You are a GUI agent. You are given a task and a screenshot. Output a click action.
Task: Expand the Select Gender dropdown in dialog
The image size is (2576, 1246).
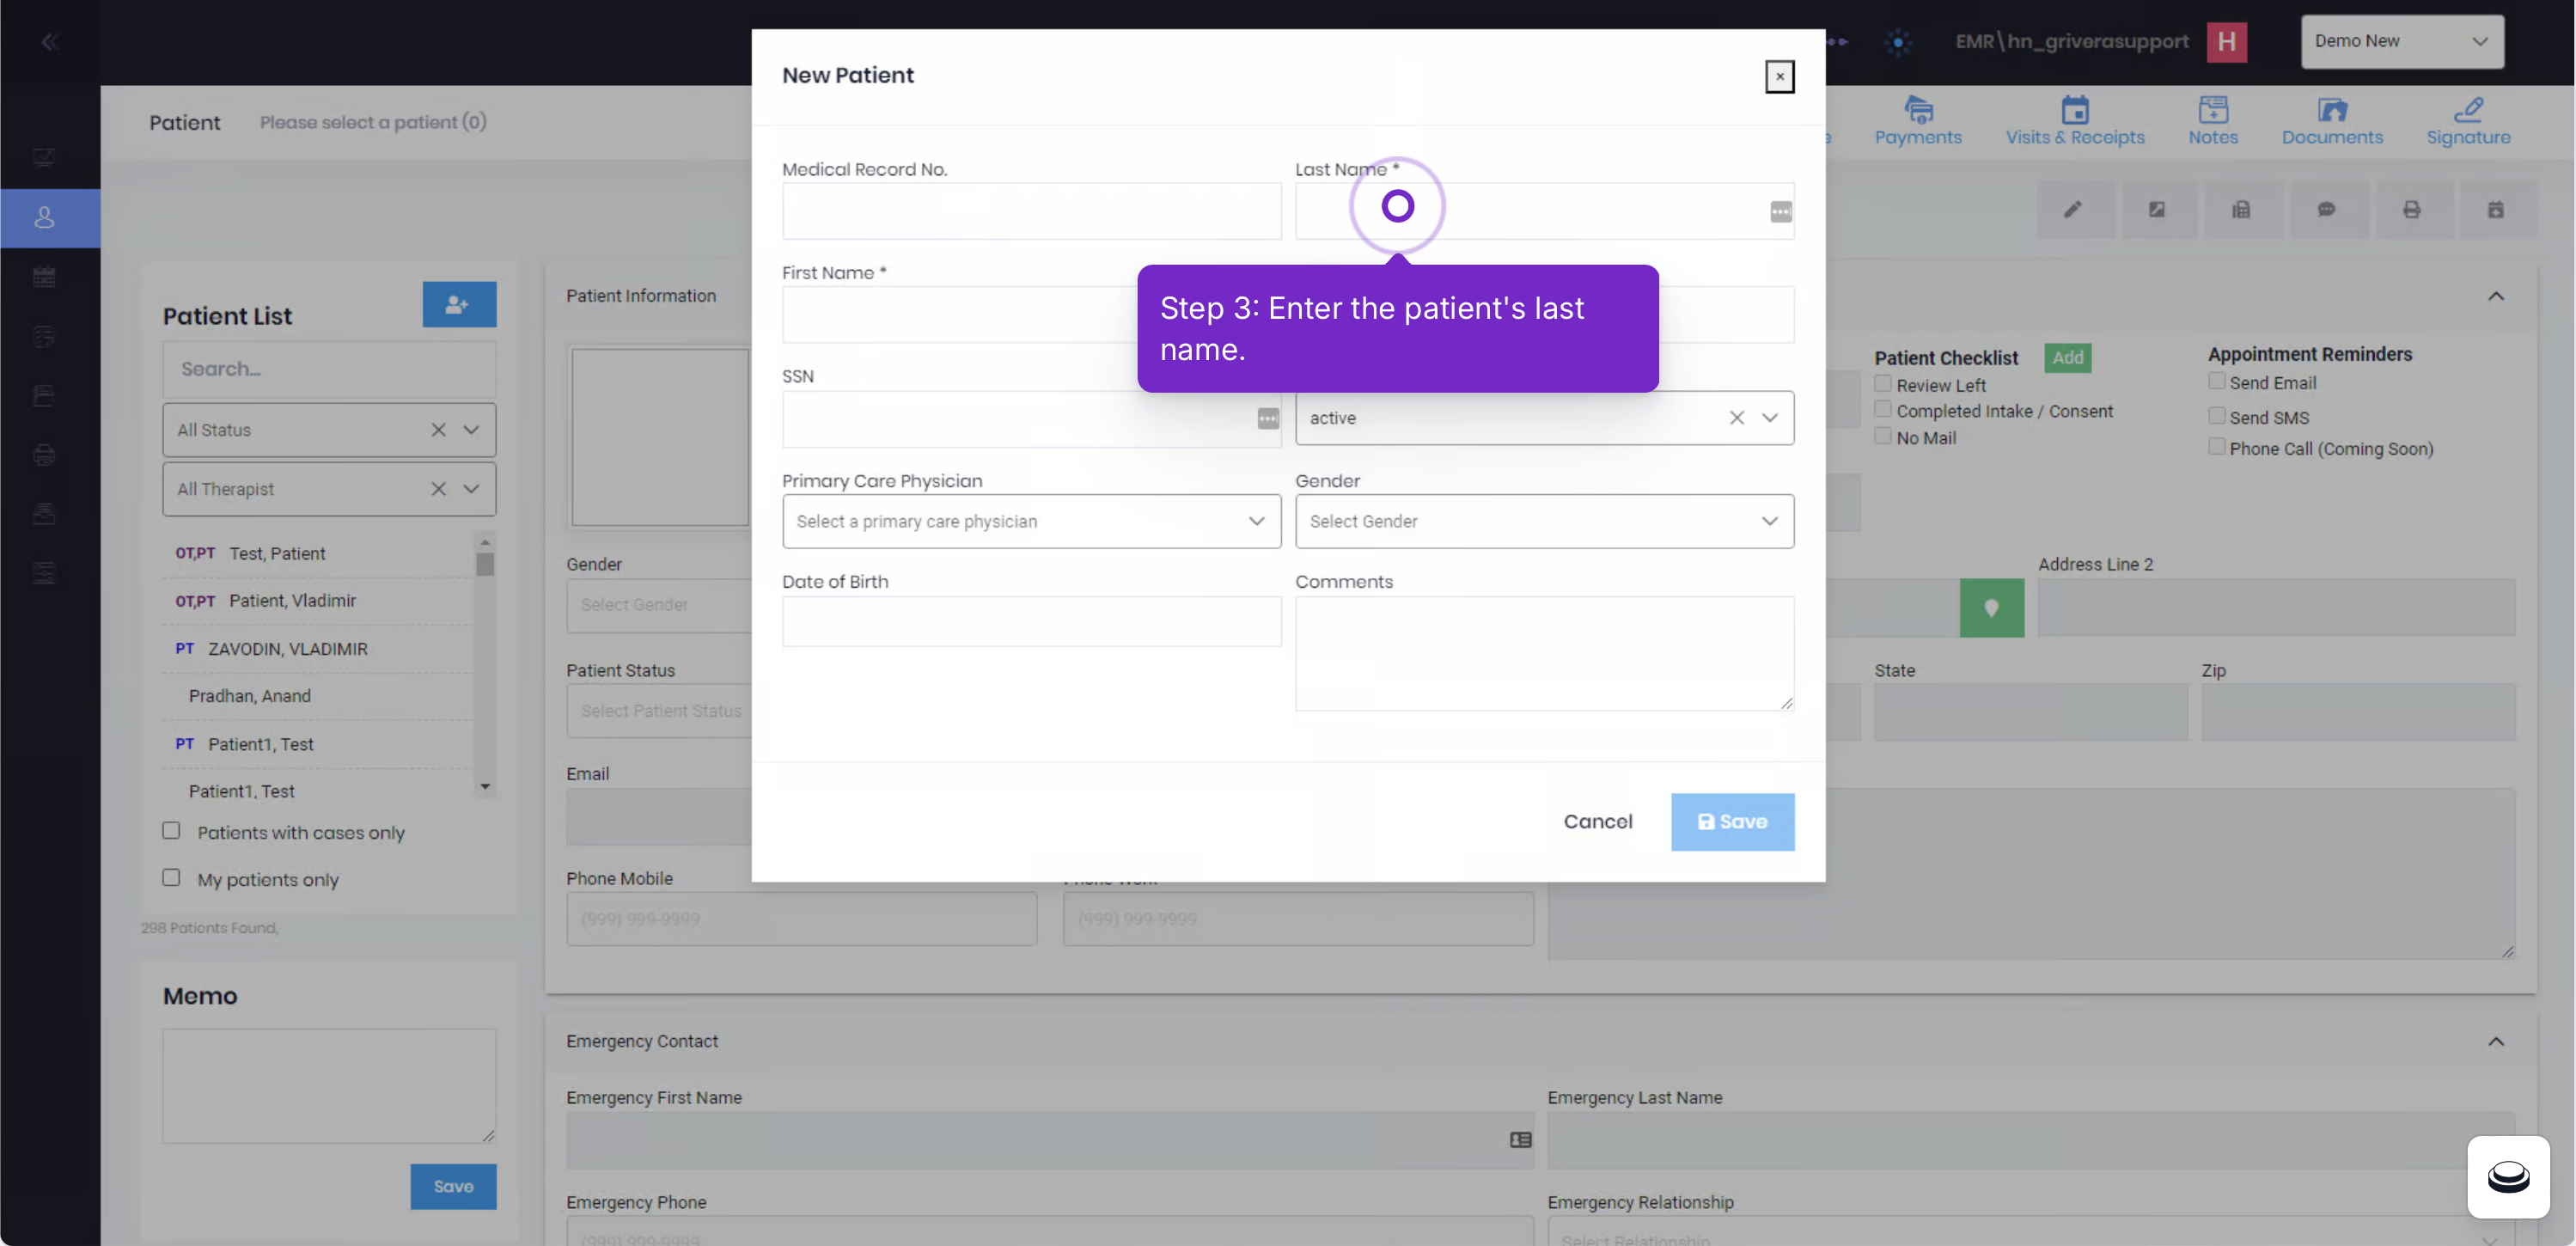coord(1544,521)
